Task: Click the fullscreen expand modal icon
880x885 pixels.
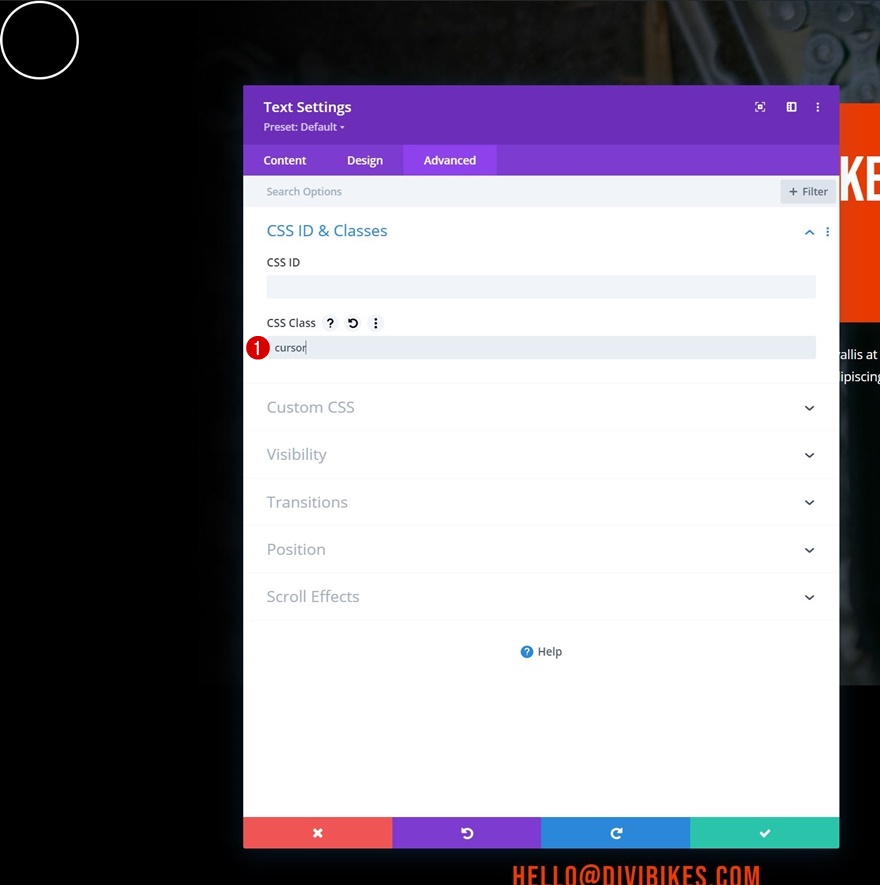Action: point(760,107)
